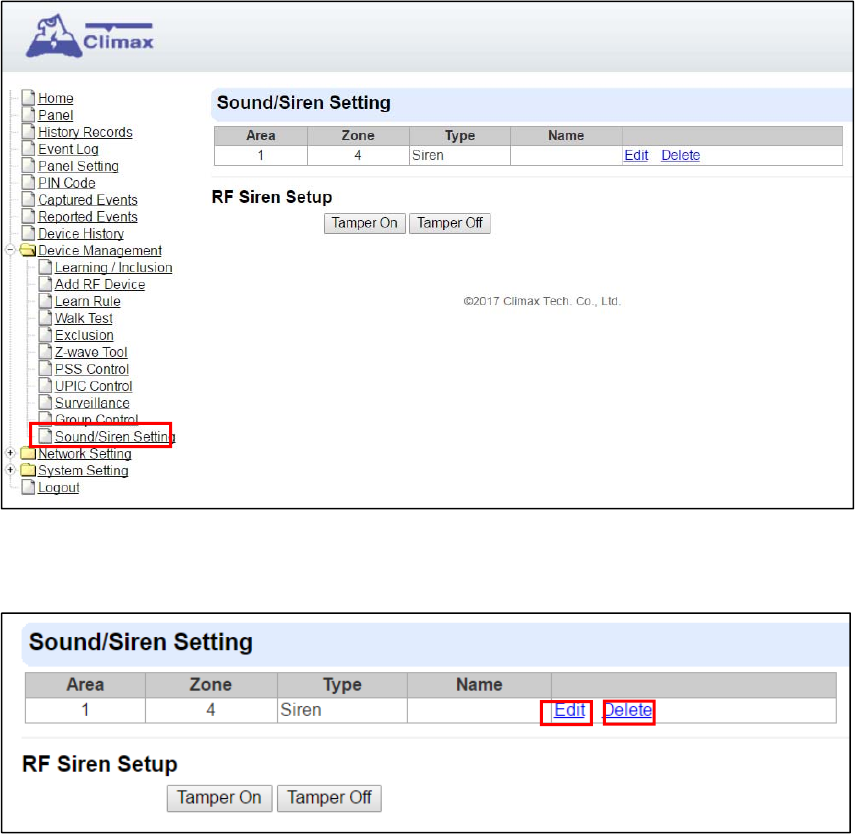
Task: Collapse the Device Management tree node
Action: [10, 250]
